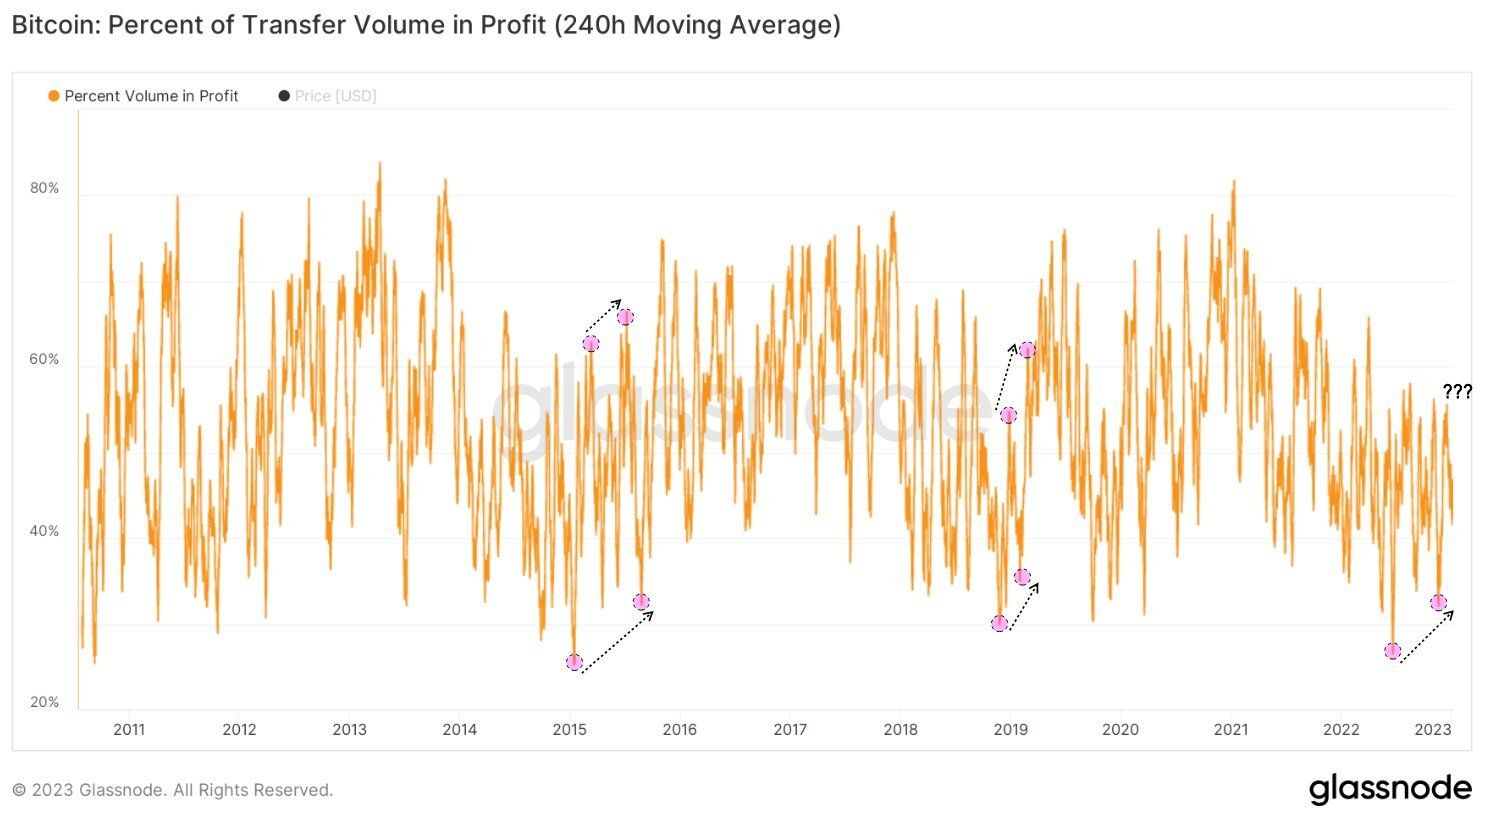Viewport: 1486px width, 819px height.
Task: Click the Glassnode copyright notice
Action: point(172,790)
